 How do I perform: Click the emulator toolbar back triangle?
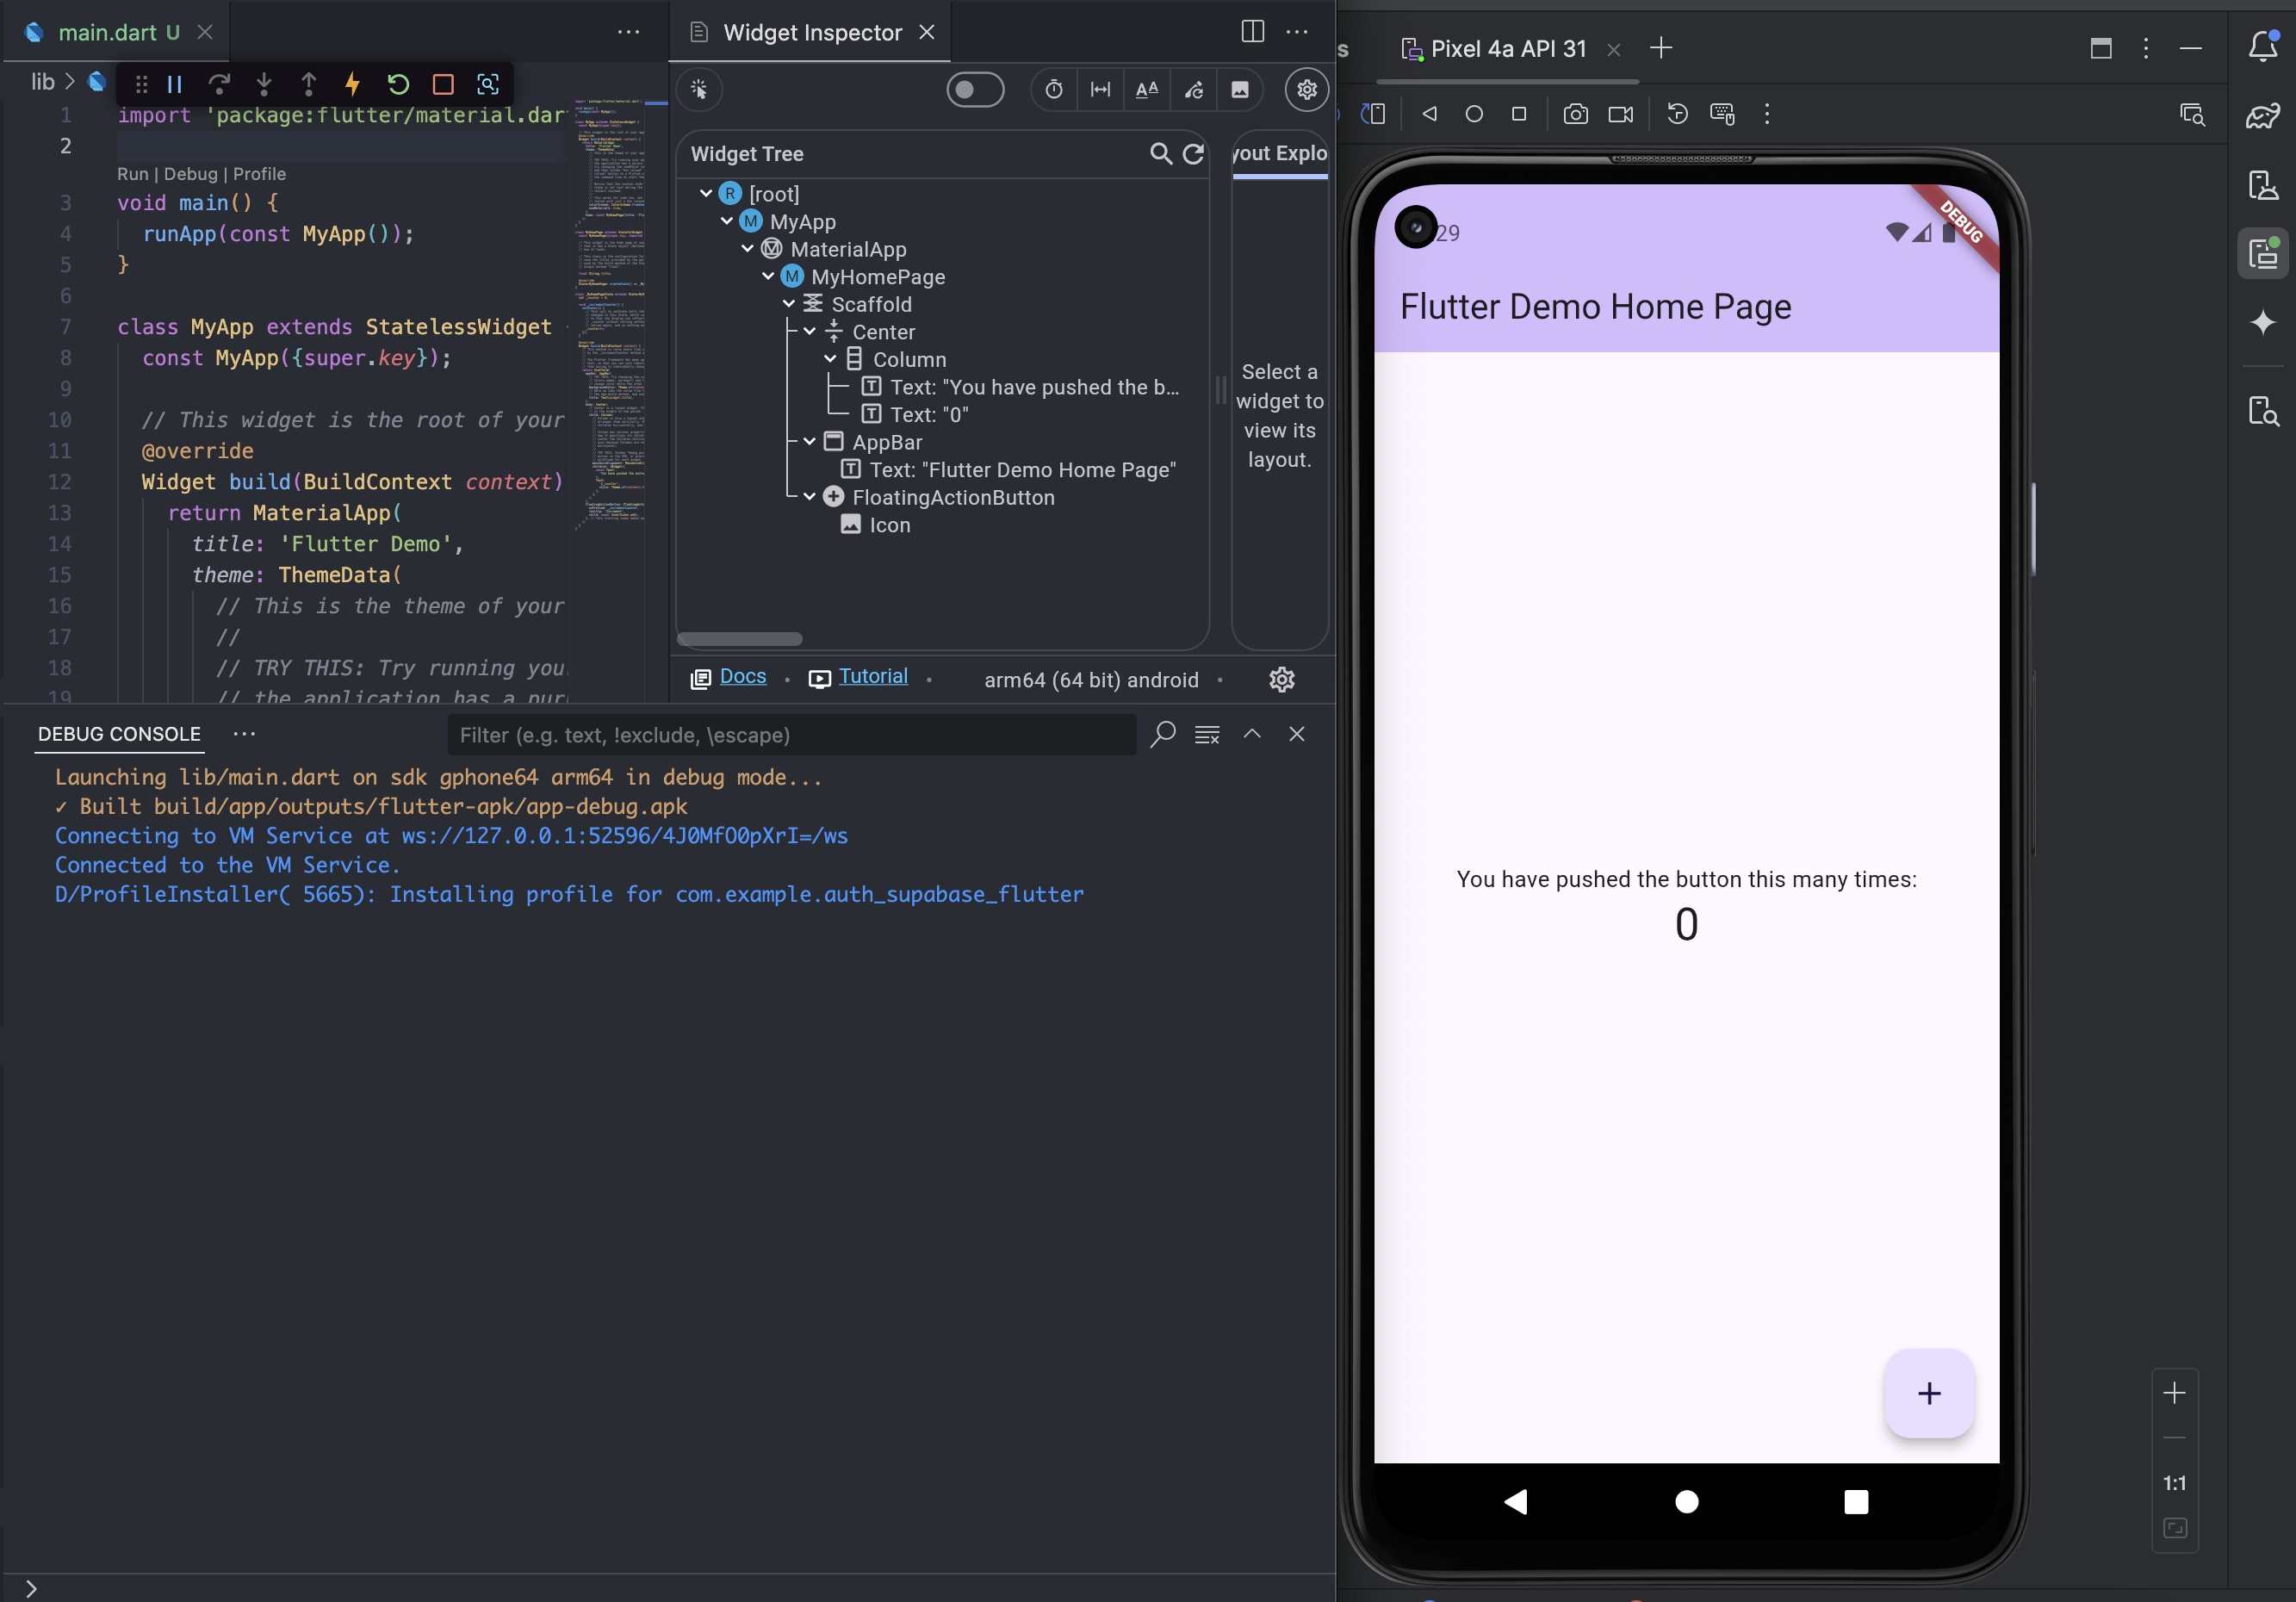pos(1429,114)
